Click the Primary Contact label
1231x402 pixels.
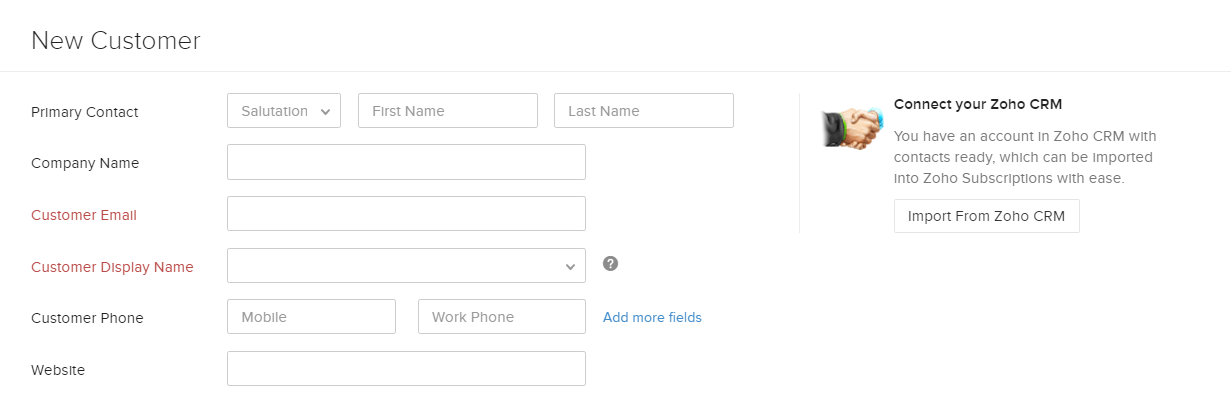point(85,112)
